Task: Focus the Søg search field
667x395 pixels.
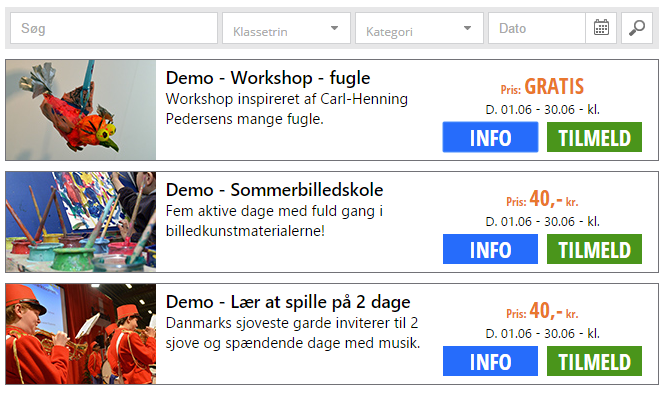Action: tap(114, 28)
